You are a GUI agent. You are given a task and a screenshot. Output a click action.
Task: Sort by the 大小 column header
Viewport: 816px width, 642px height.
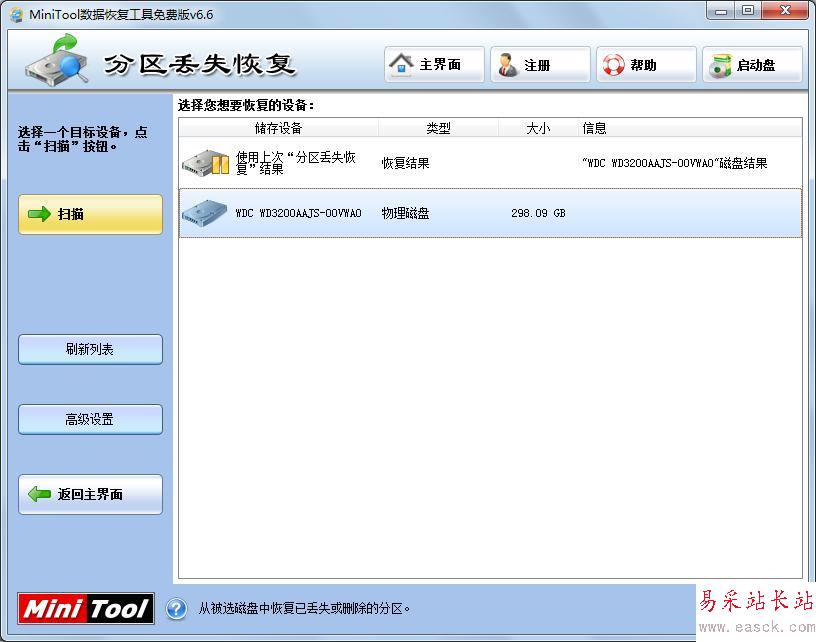538,128
